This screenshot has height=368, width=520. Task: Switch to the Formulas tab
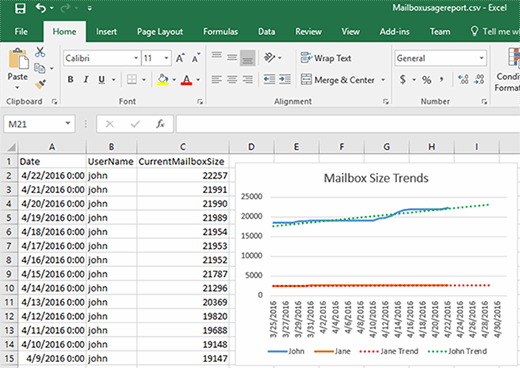point(220,32)
